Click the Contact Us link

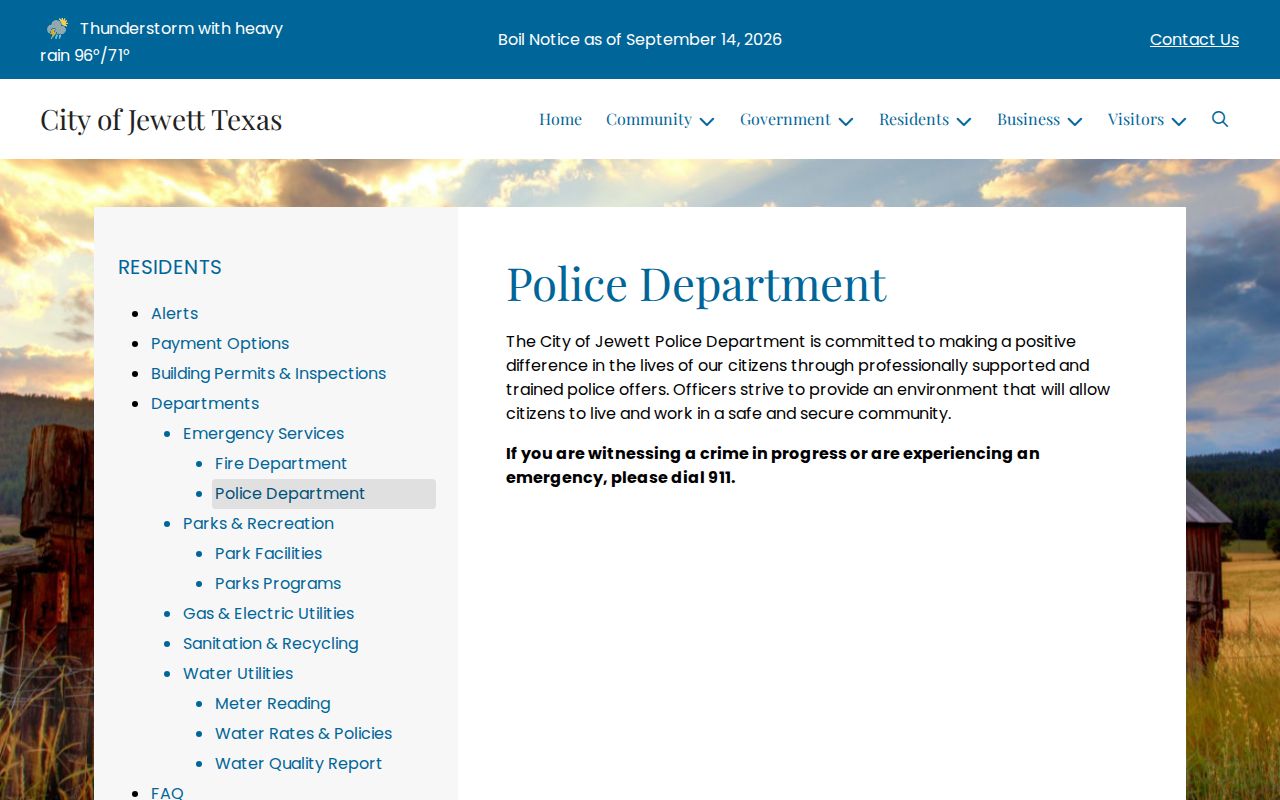click(x=1194, y=39)
